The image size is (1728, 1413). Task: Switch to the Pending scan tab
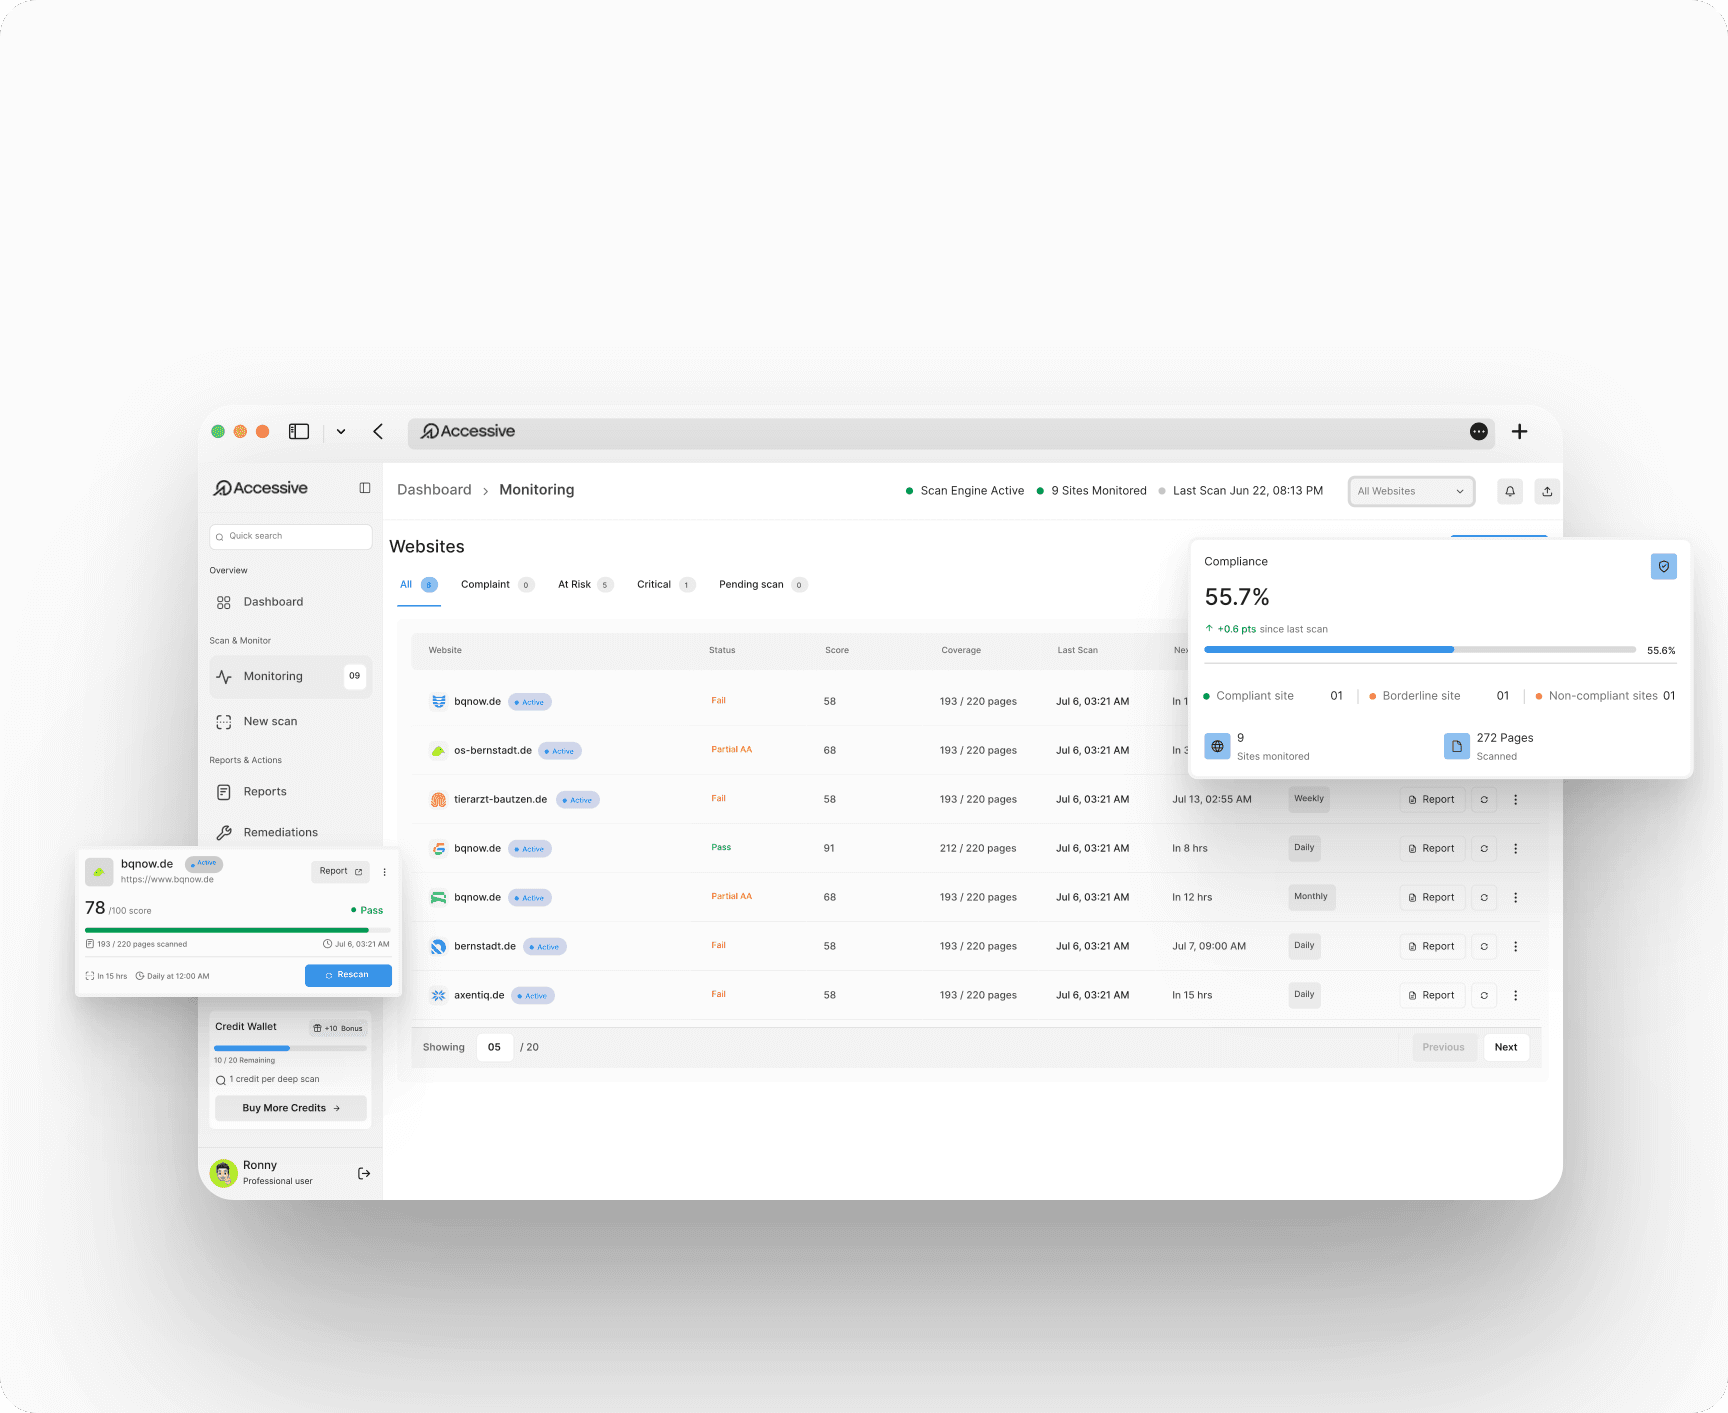762,584
